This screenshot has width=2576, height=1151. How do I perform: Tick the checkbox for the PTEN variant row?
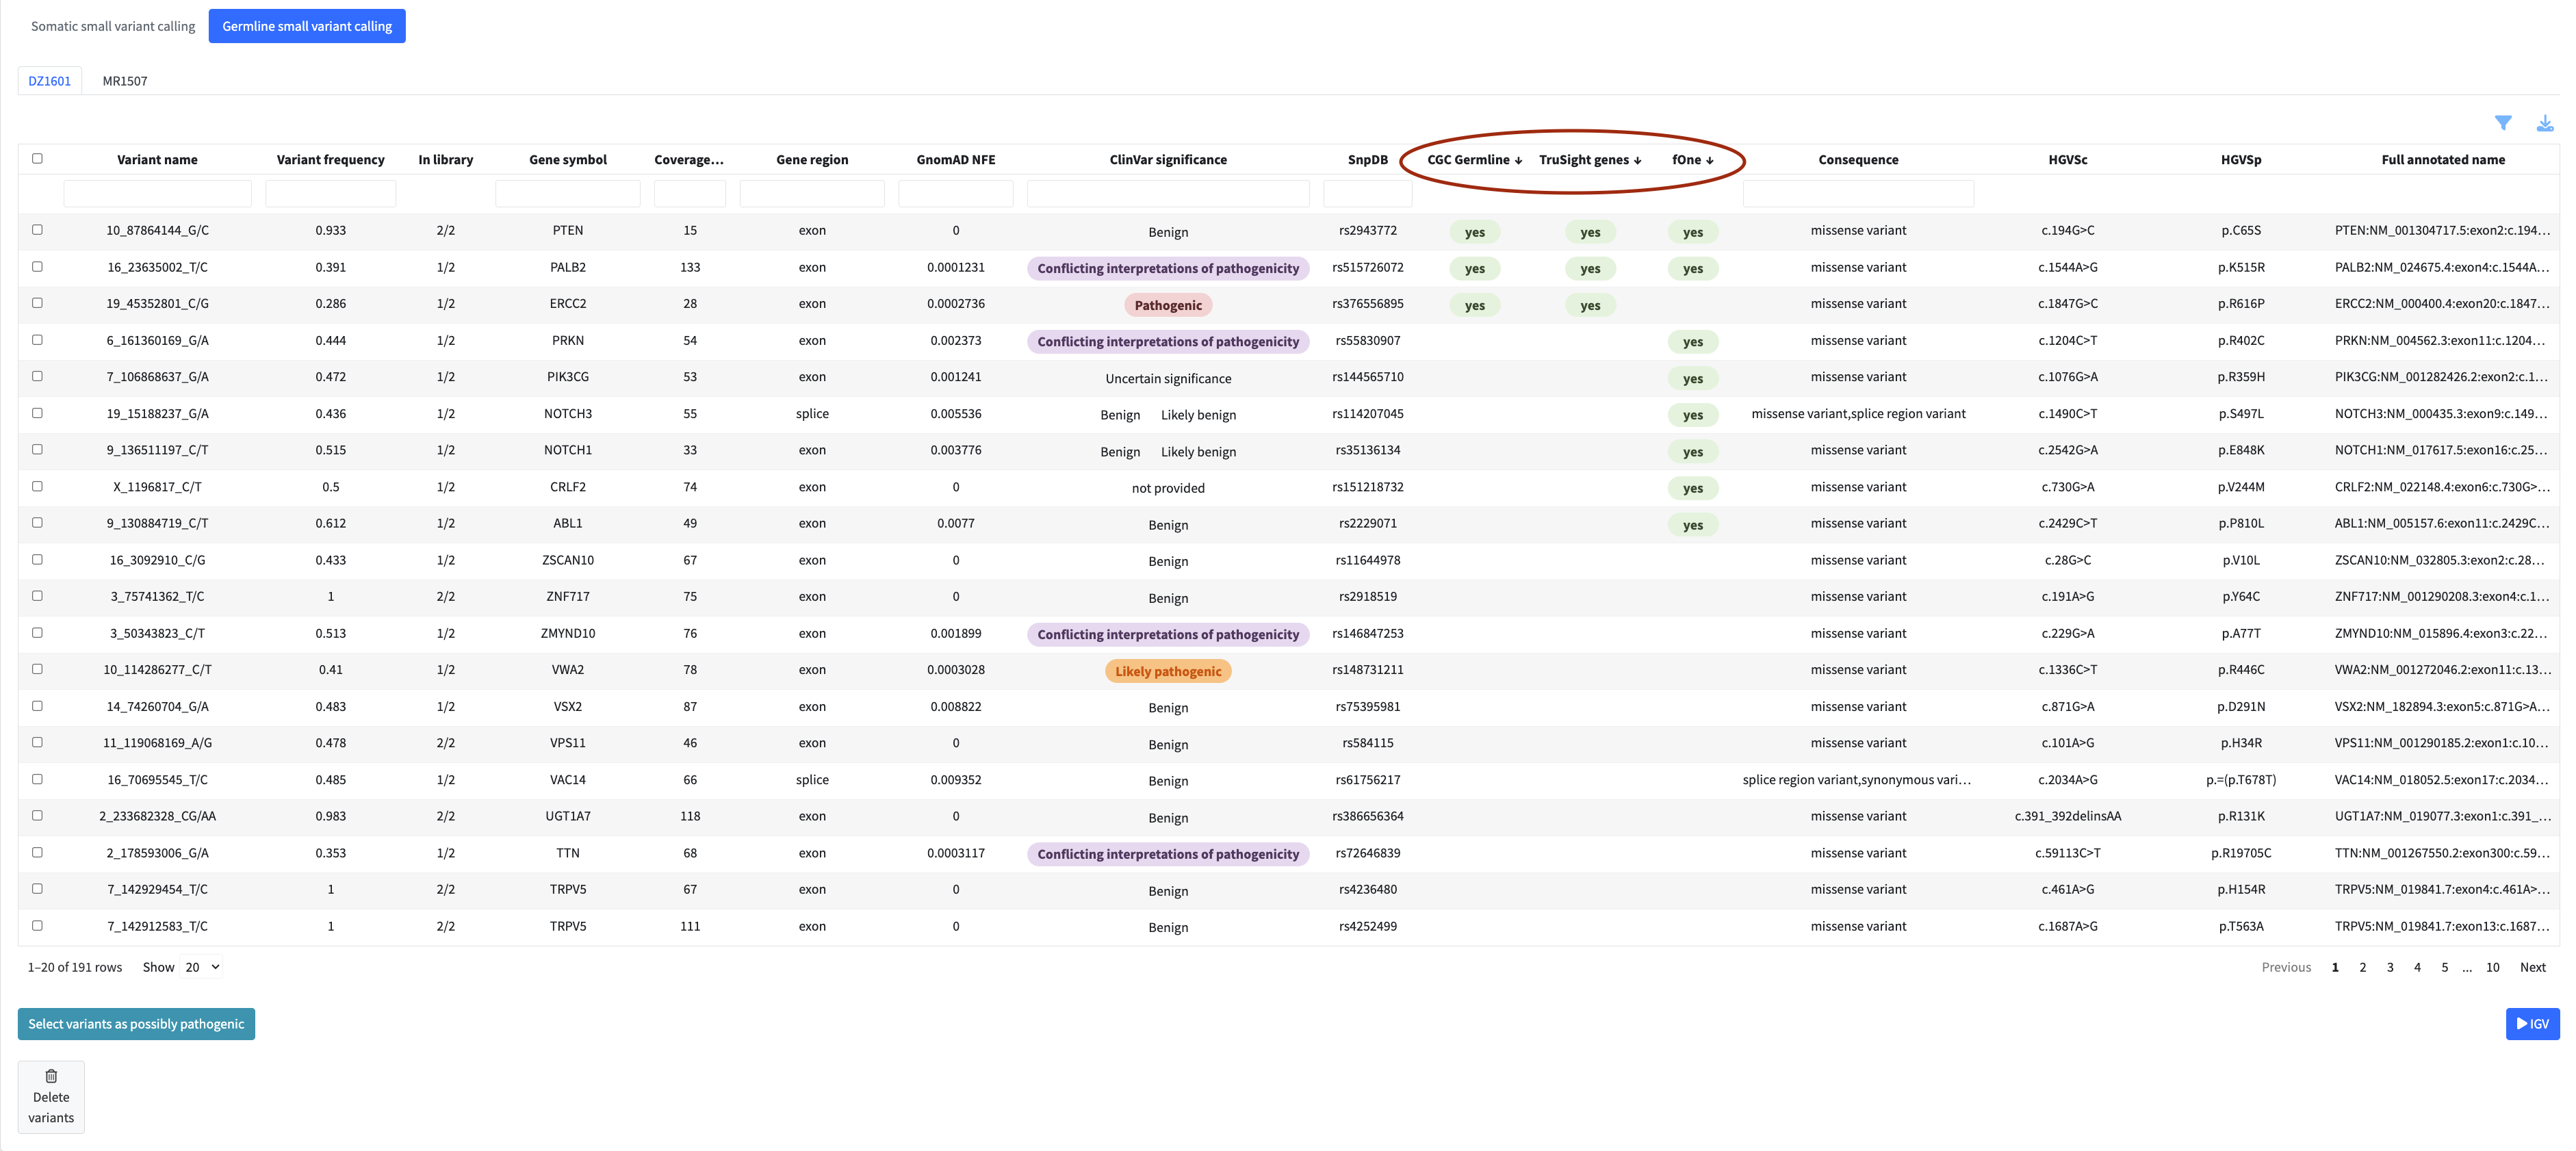pos(37,230)
